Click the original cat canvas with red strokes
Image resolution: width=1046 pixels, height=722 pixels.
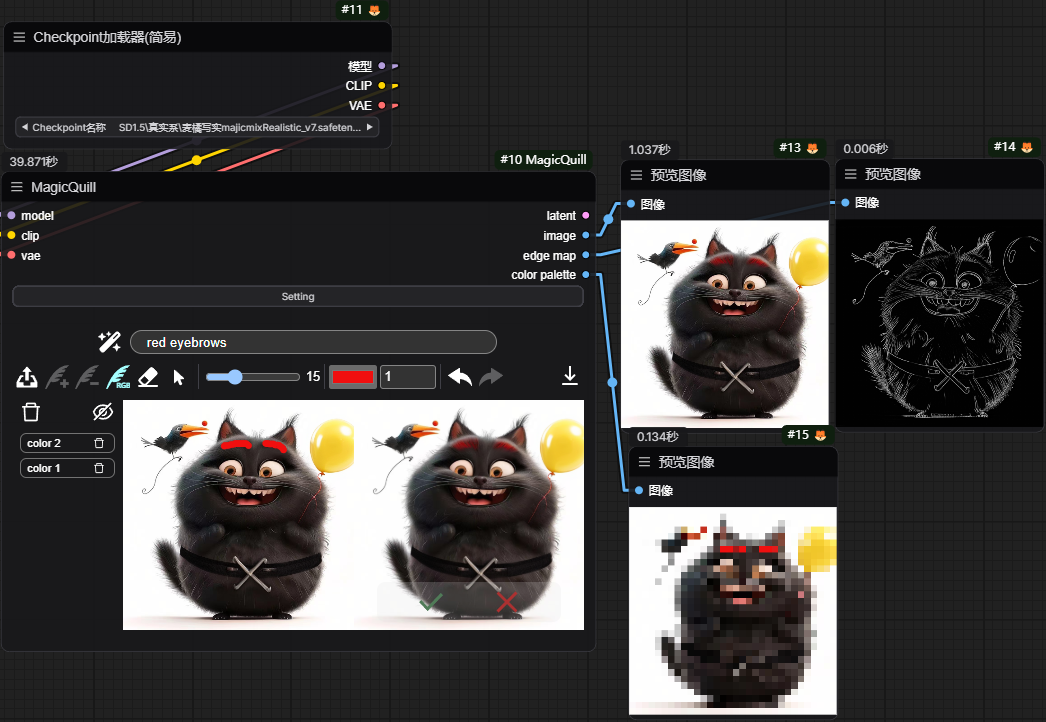238,514
